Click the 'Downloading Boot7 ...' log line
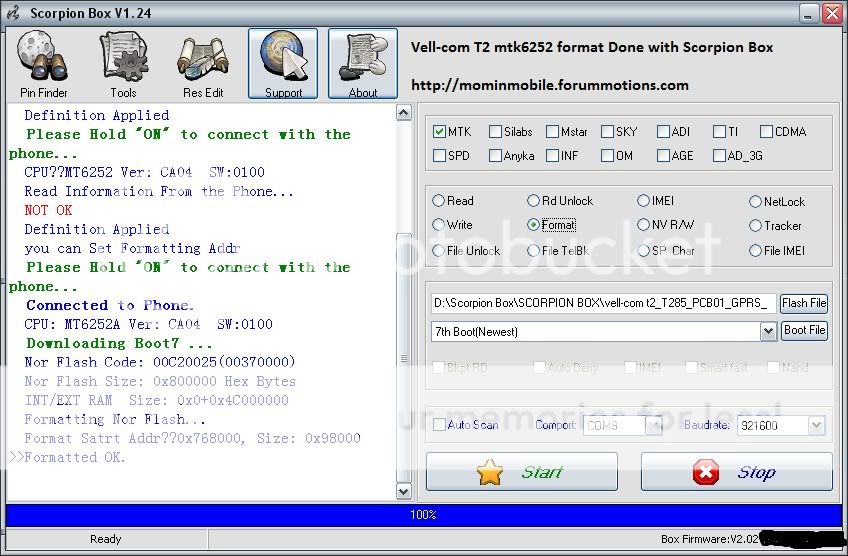This screenshot has width=848, height=556. [x=120, y=343]
